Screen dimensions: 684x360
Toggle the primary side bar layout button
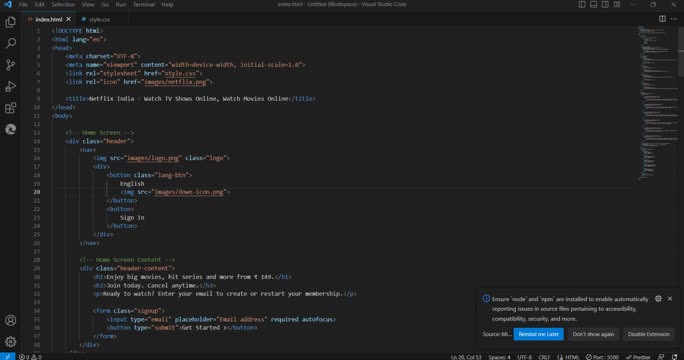(582, 4)
